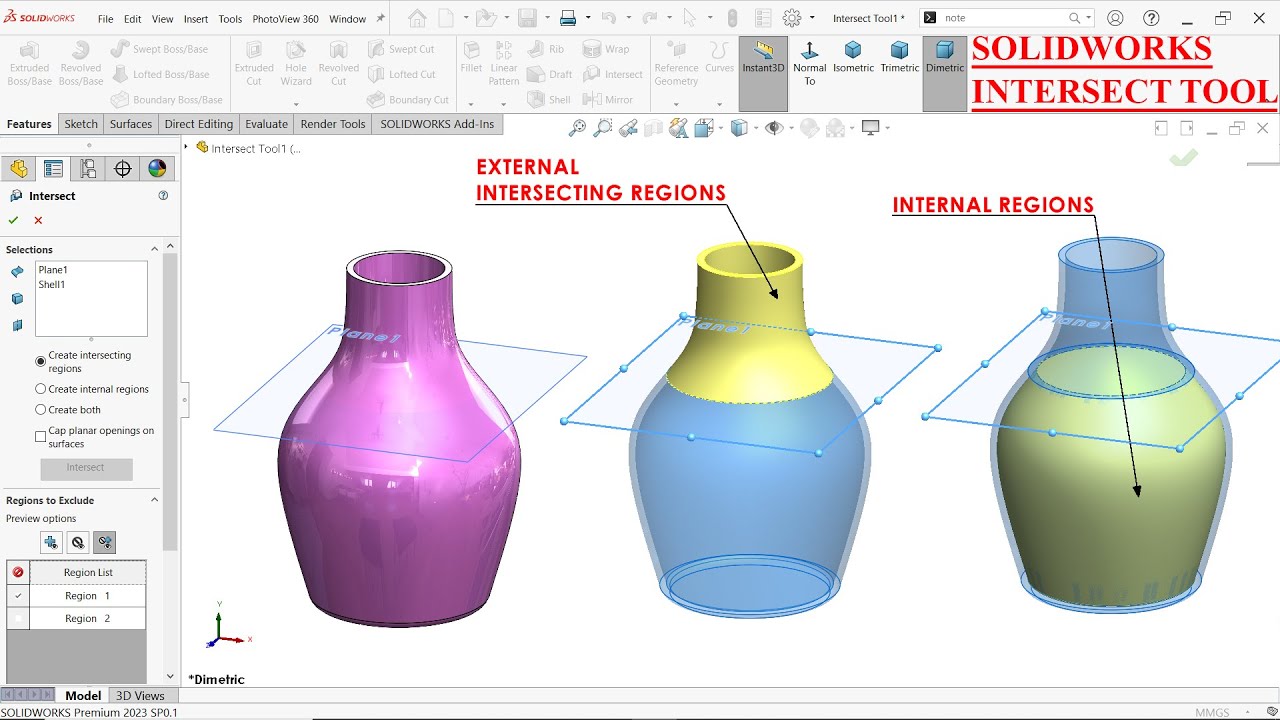This screenshot has width=1280, height=720.
Task: Open the DisplayManager color sphere tab
Action: 157,168
